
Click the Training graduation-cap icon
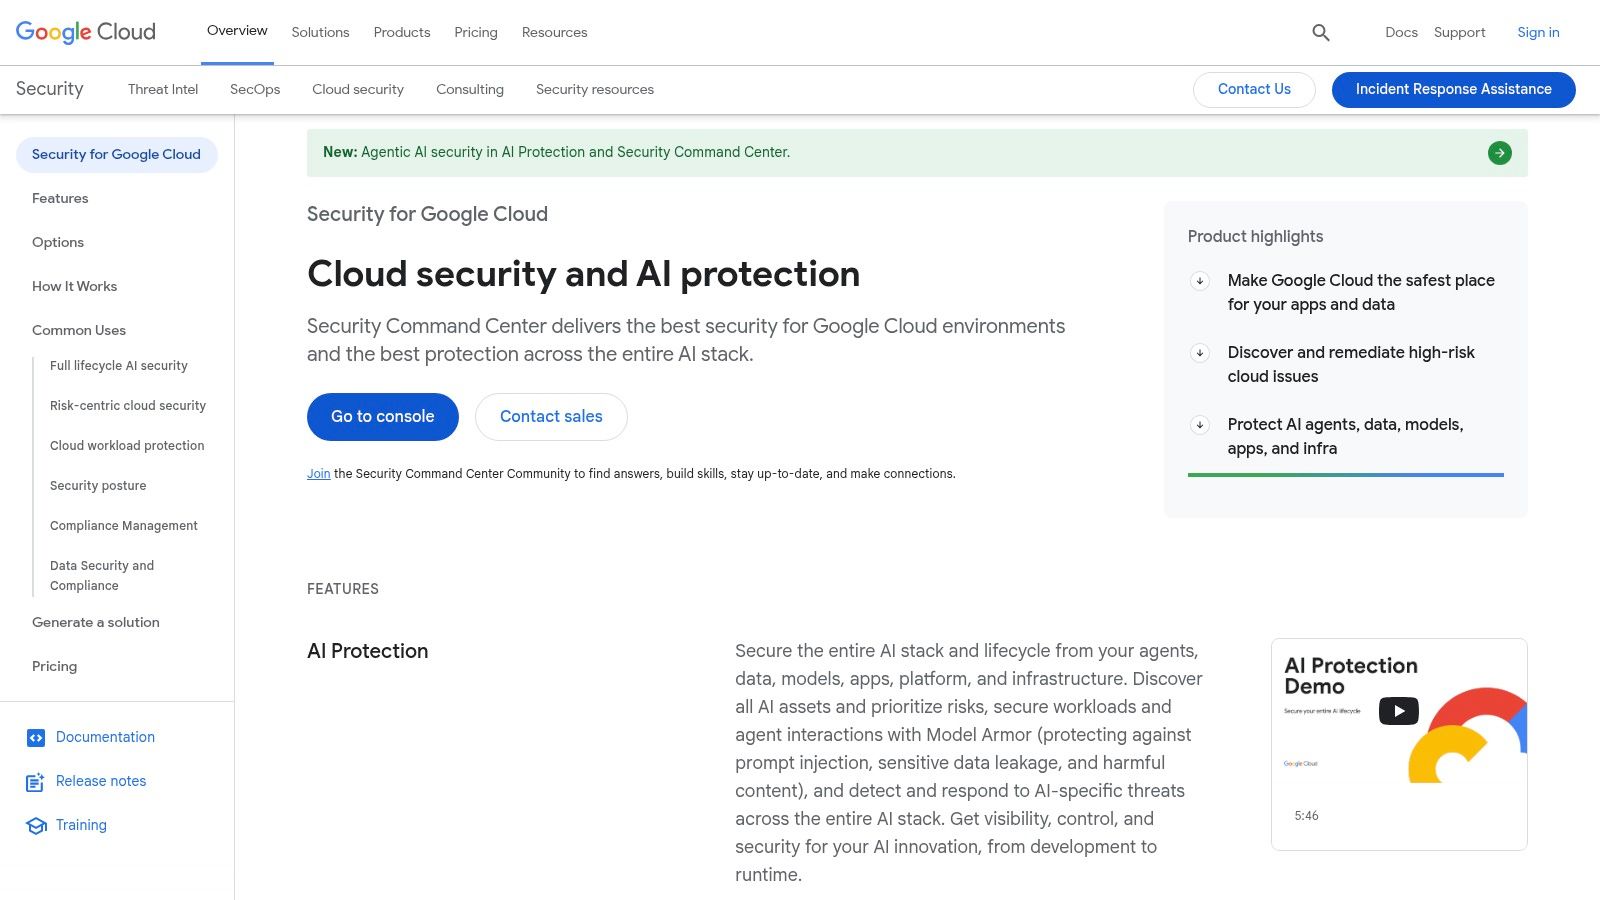coord(36,825)
